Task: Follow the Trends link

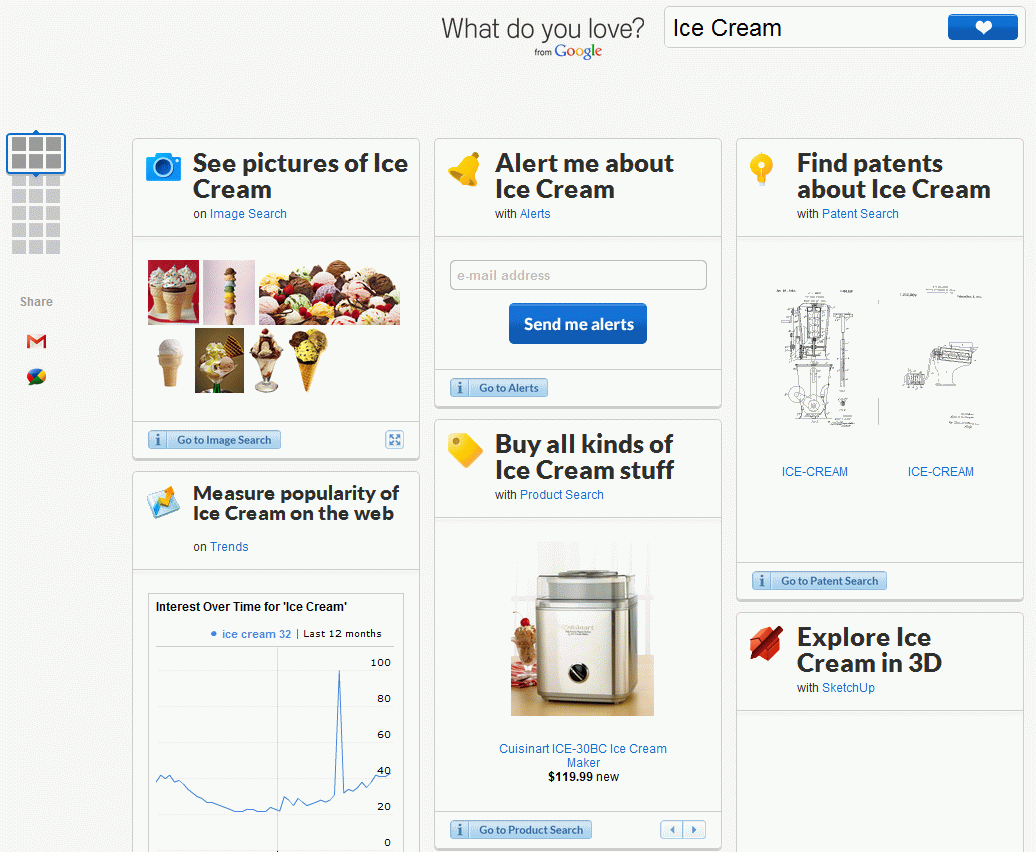Action: (x=229, y=547)
